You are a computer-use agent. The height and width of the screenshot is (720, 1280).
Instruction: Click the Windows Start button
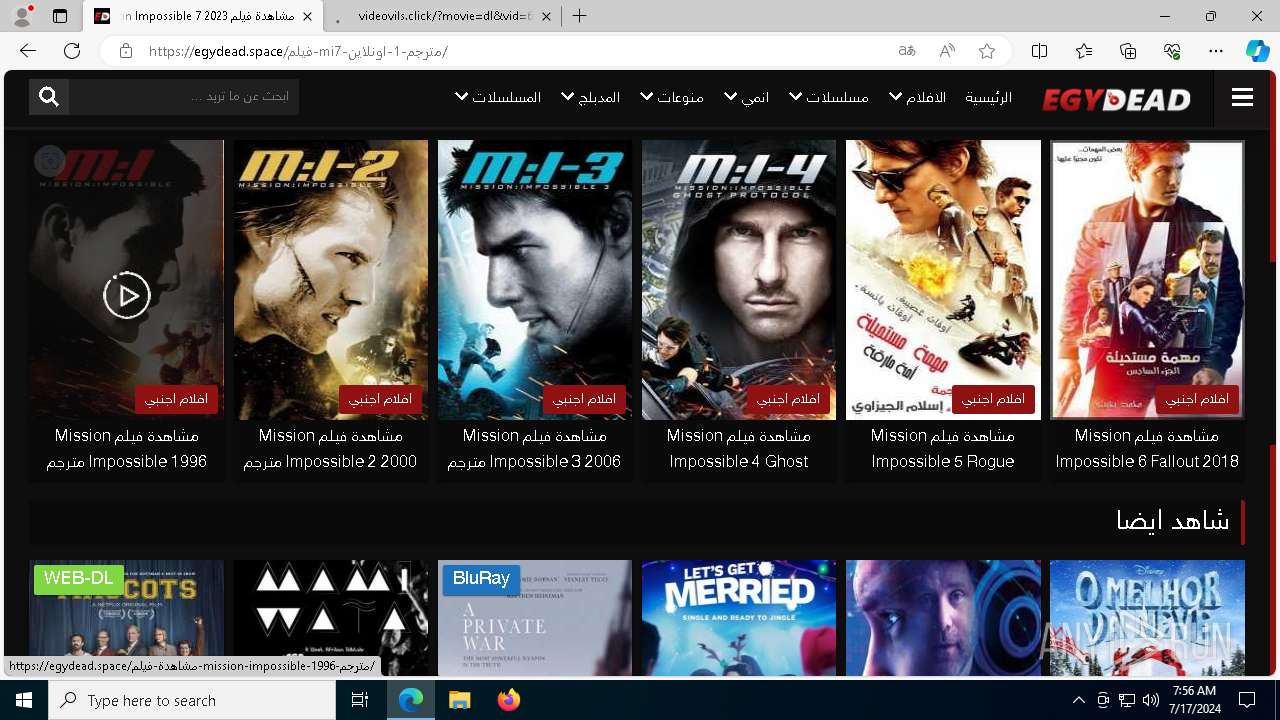[x=24, y=700]
